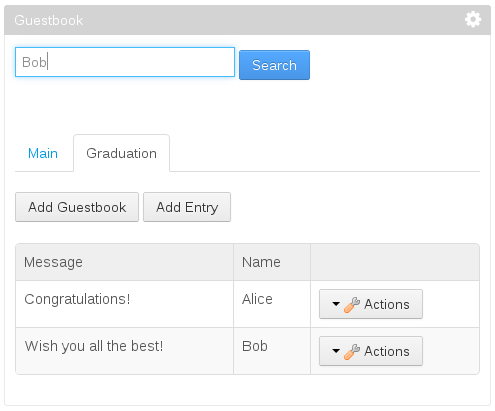Click the Guestbook portlet title
Viewport: 495px width, 411px height.
[x=49, y=20]
